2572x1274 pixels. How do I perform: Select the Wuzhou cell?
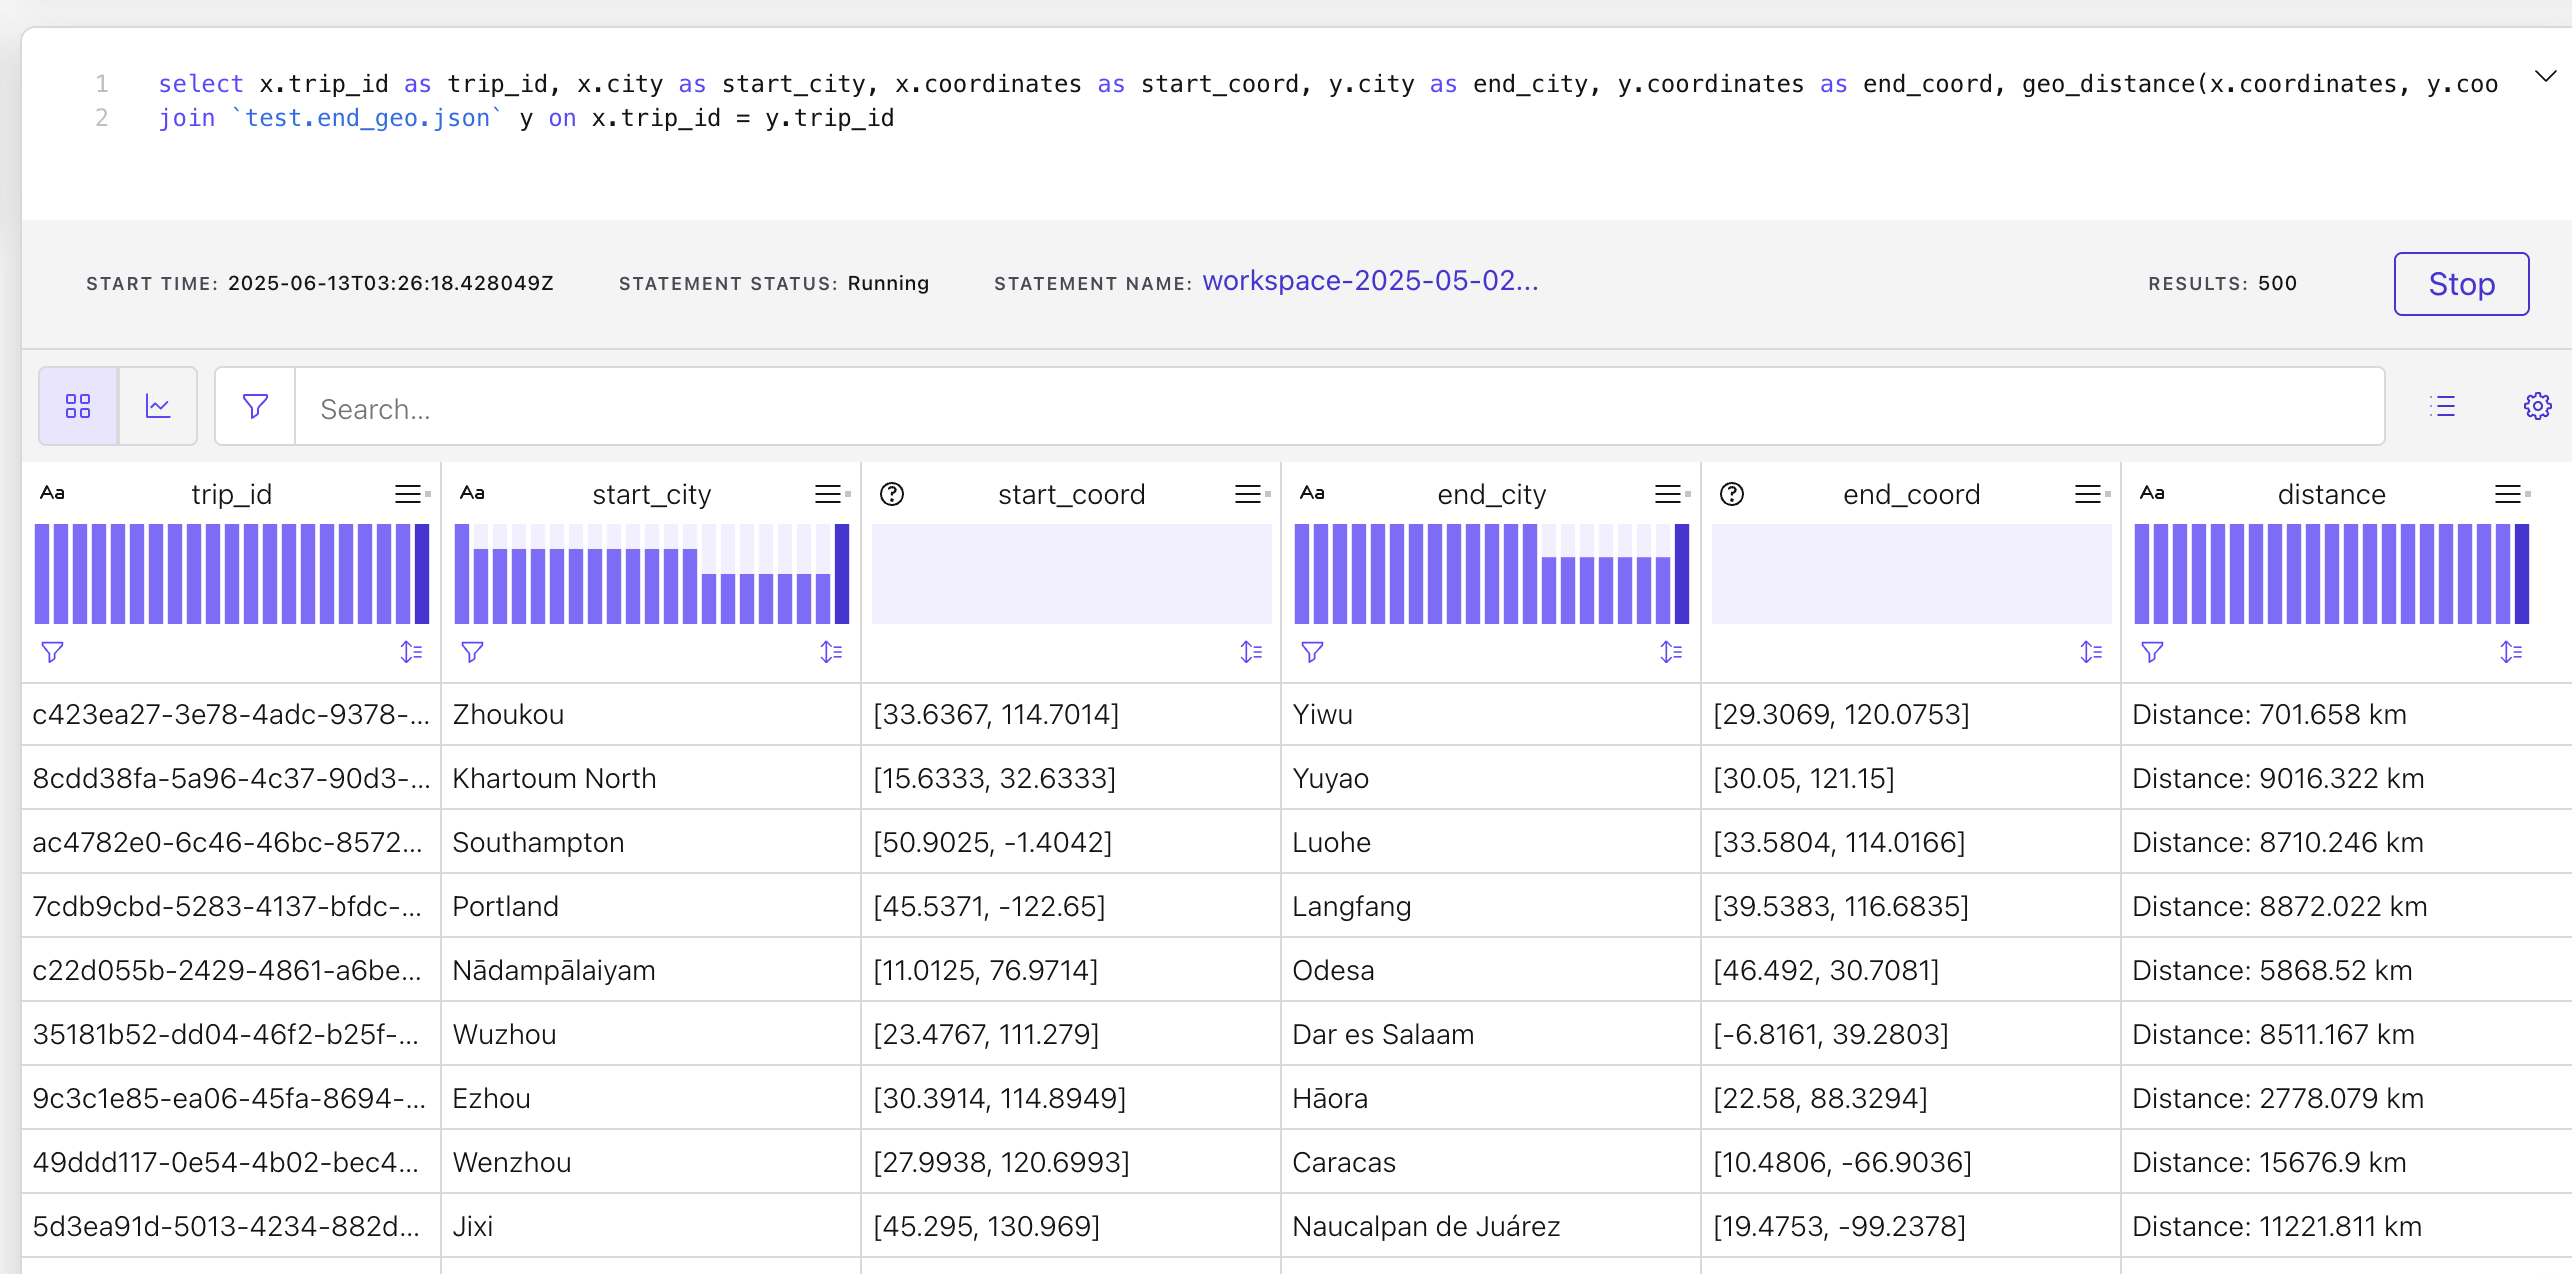651,1035
